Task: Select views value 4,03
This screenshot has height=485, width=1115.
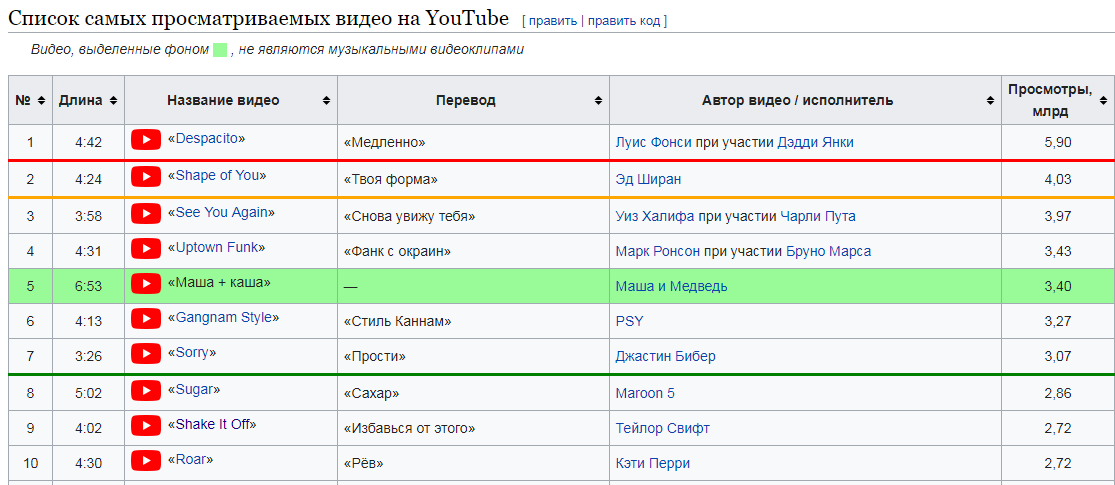Action: point(1057,179)
